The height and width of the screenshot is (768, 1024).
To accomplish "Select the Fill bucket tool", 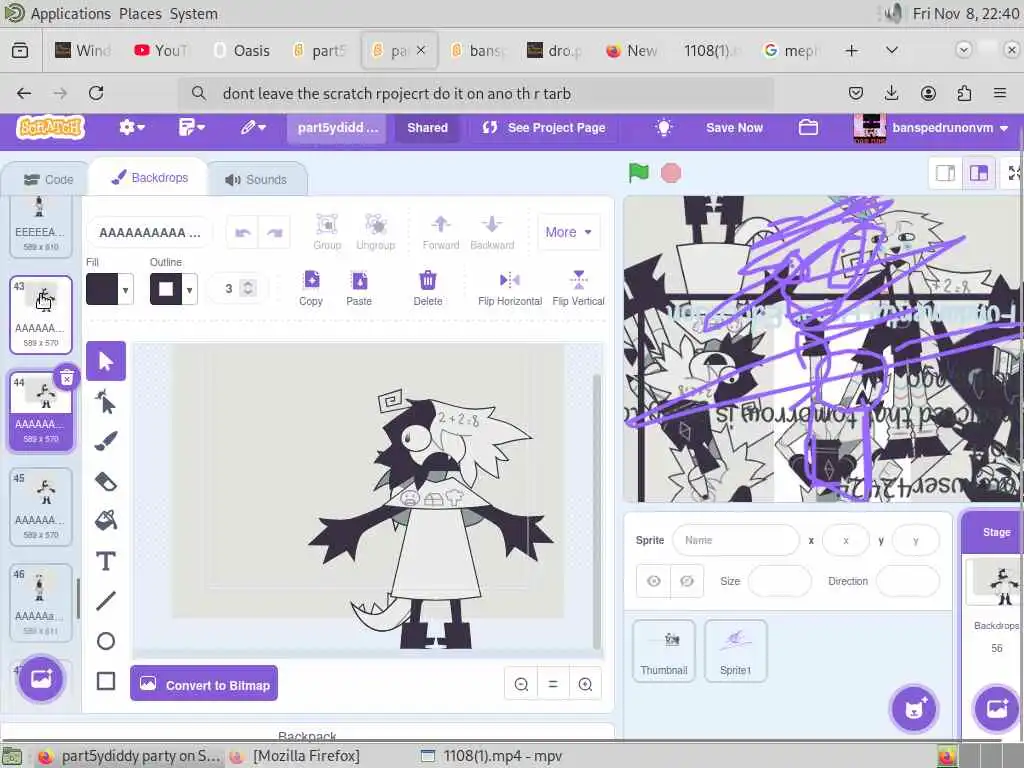I will (x=106, y=520).
